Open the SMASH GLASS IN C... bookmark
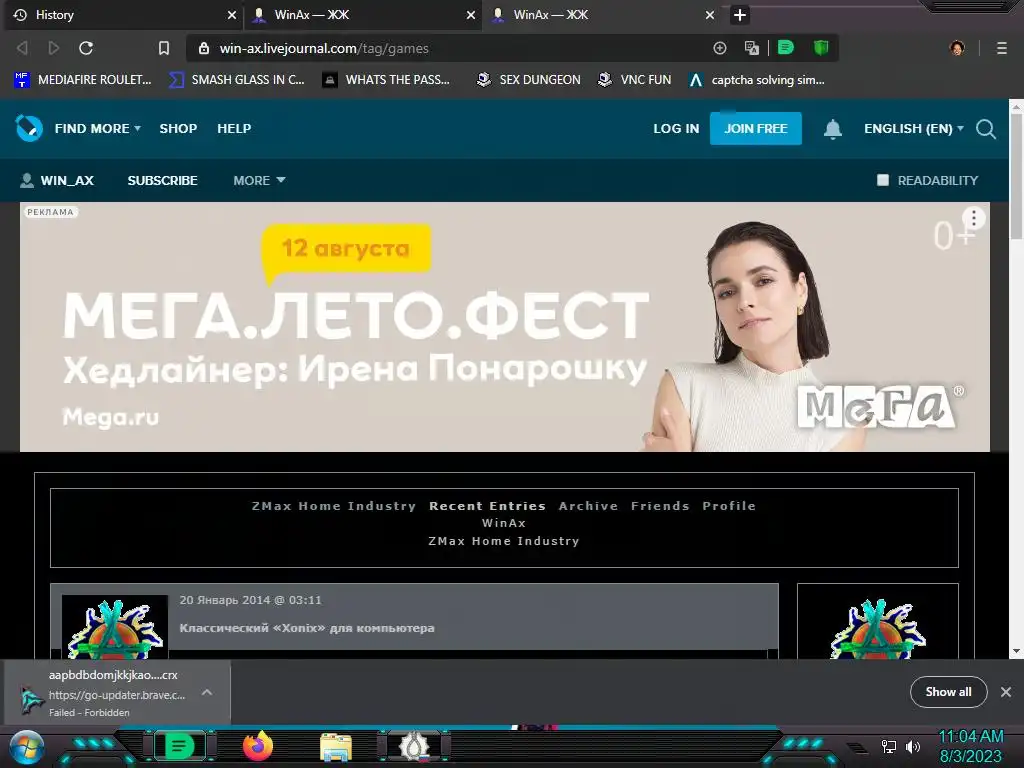Screen dimensions: 1024x768 click(237, 80)
